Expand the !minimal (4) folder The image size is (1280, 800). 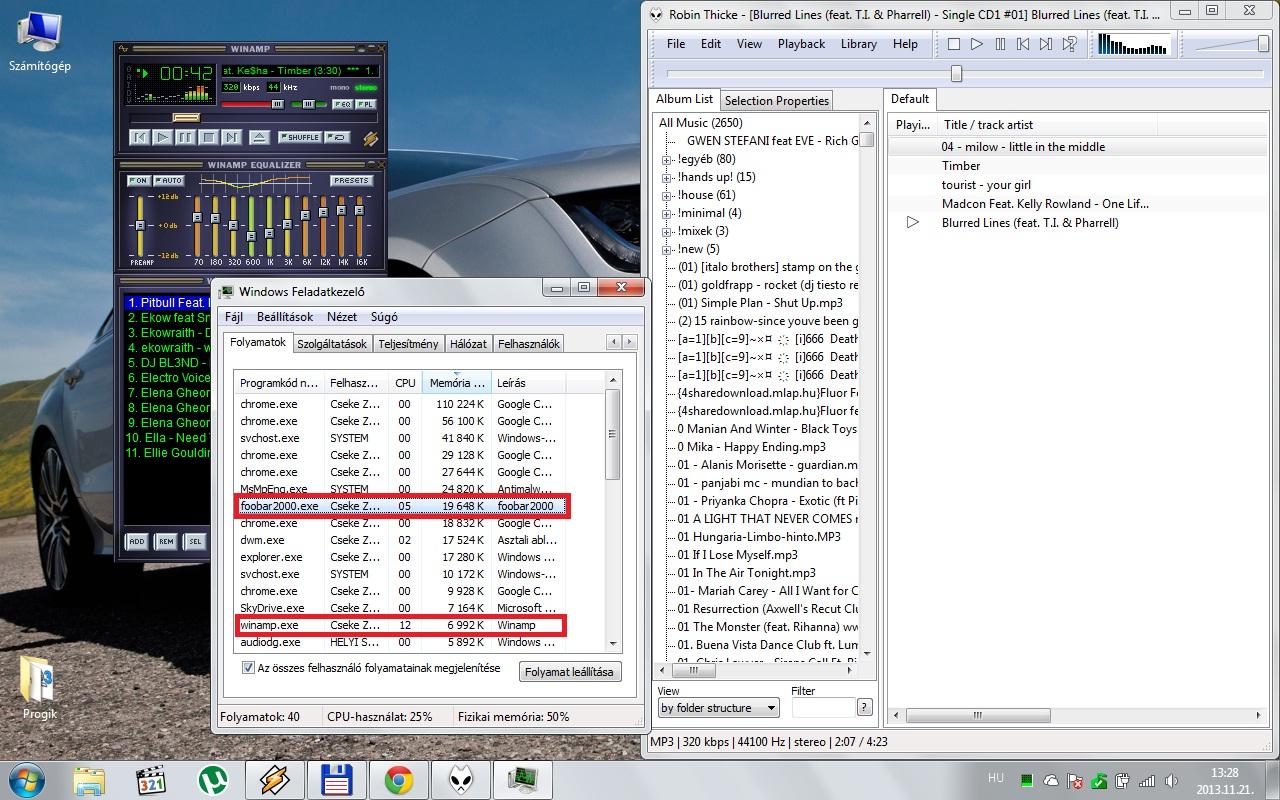(667, 213)
